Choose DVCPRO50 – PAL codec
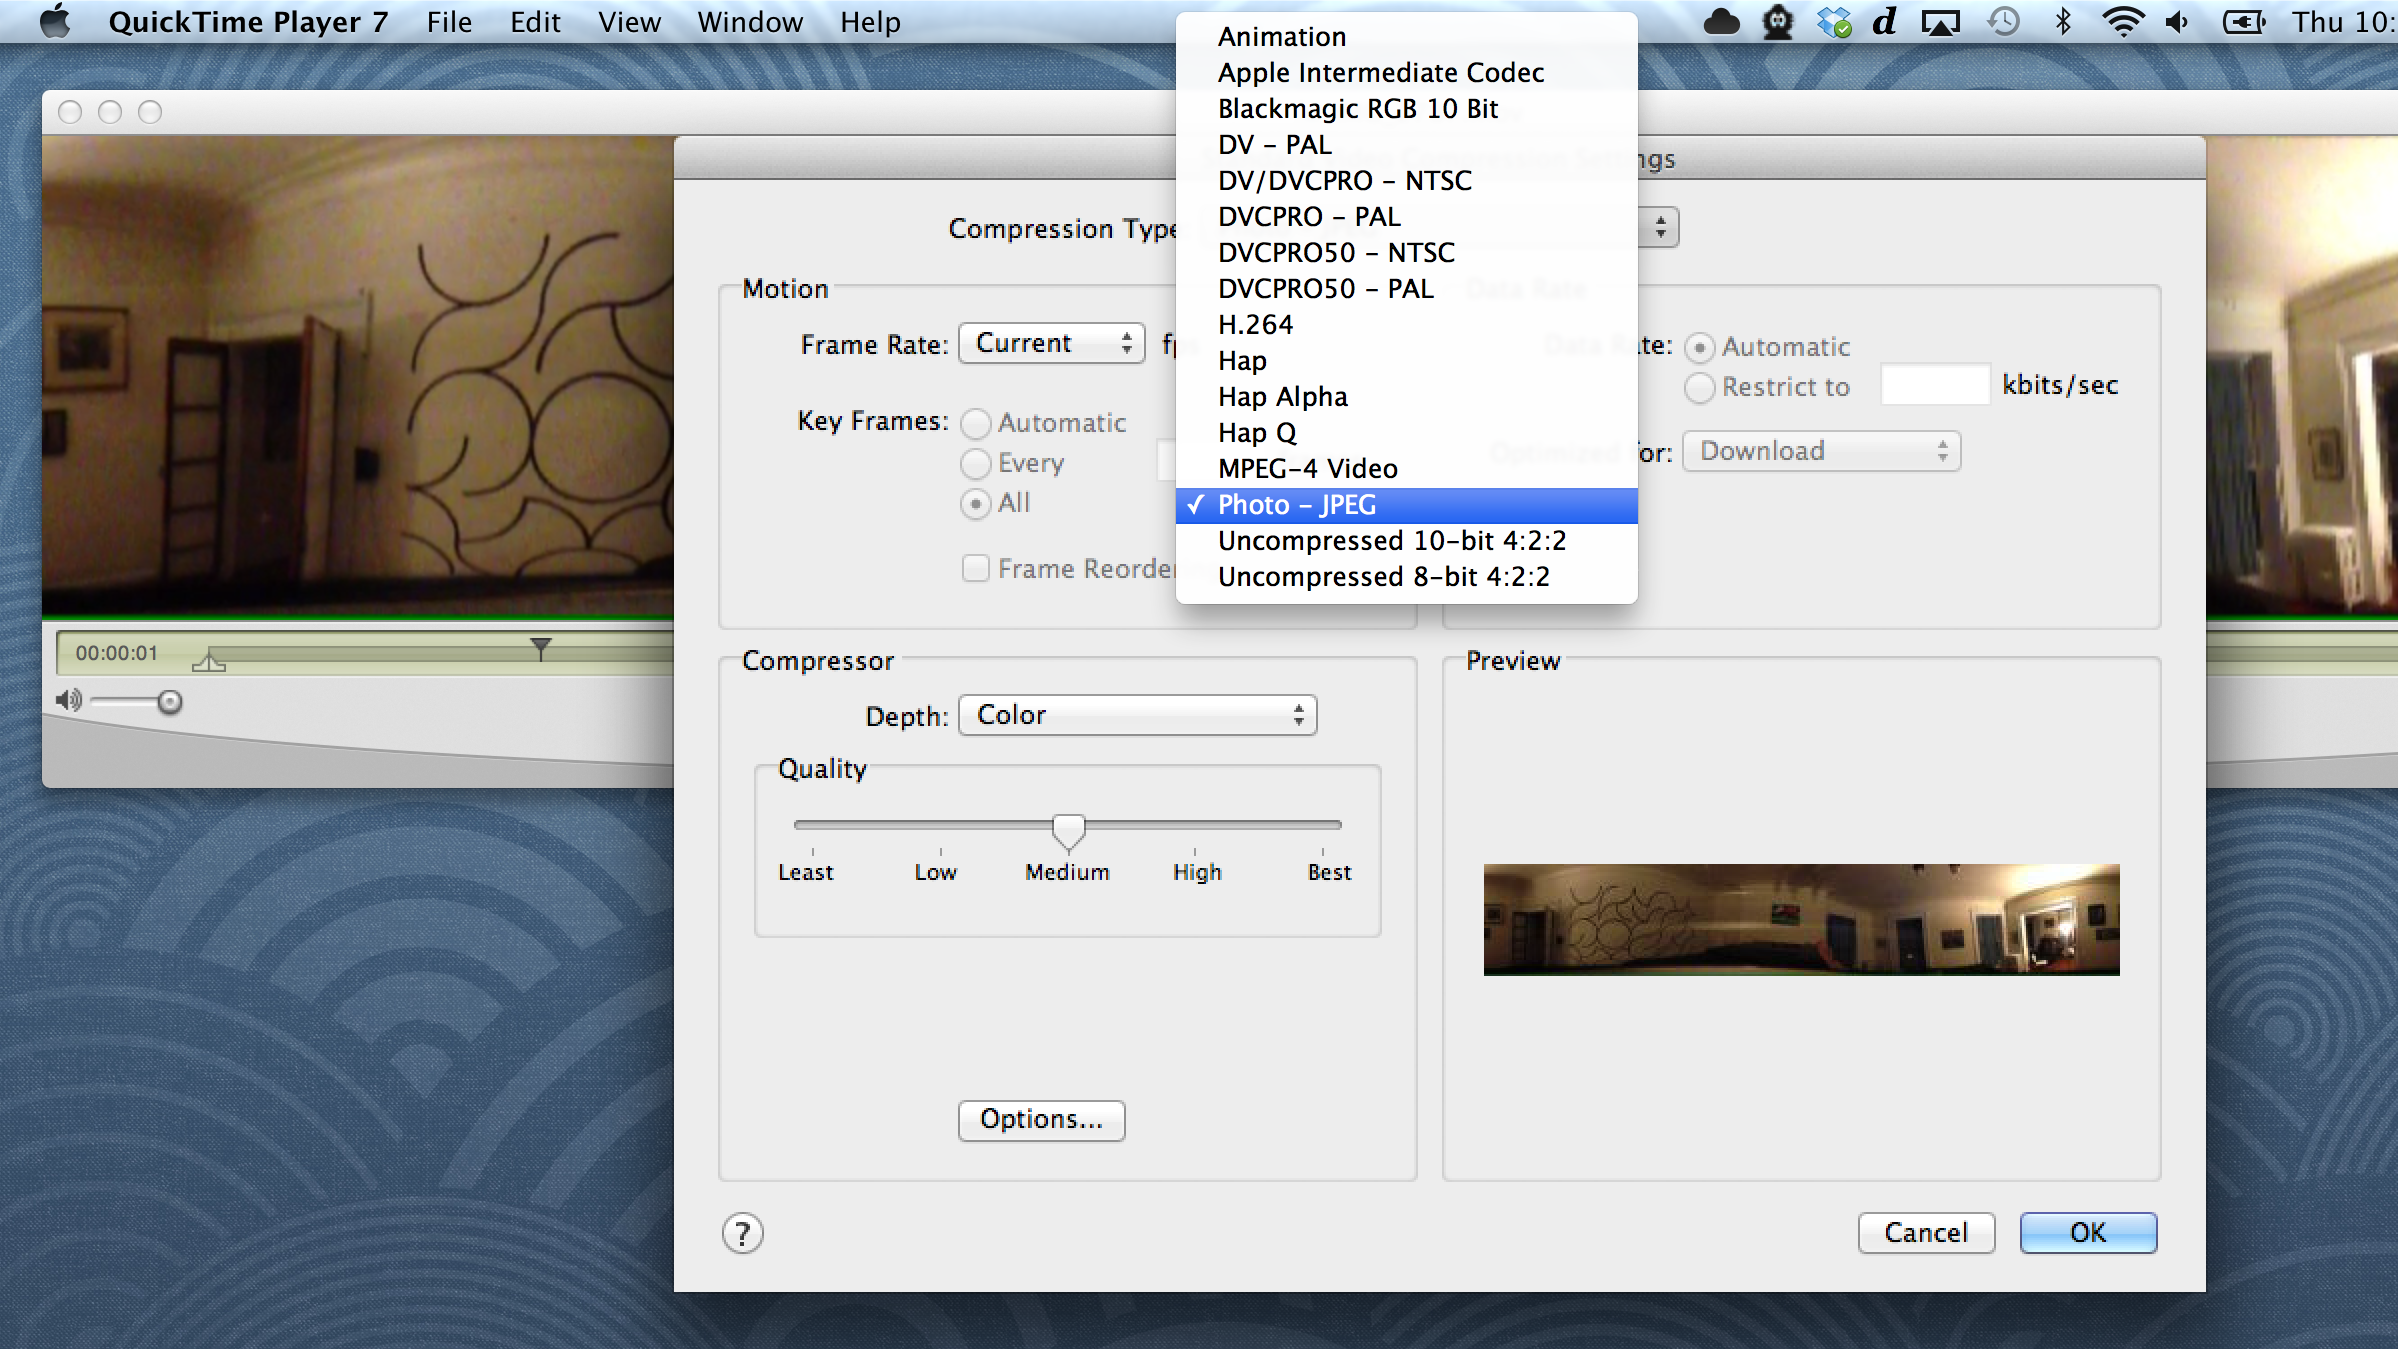The width and height of the screenshot is (2398, 1349). (1406, 289)
